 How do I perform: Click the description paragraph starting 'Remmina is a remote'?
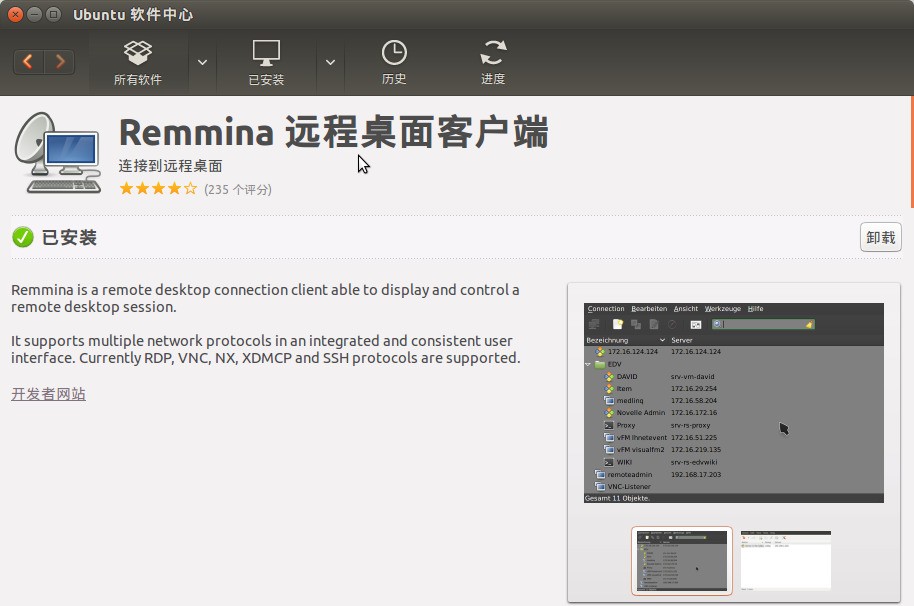pyautogui.click(x=265, y=298)
